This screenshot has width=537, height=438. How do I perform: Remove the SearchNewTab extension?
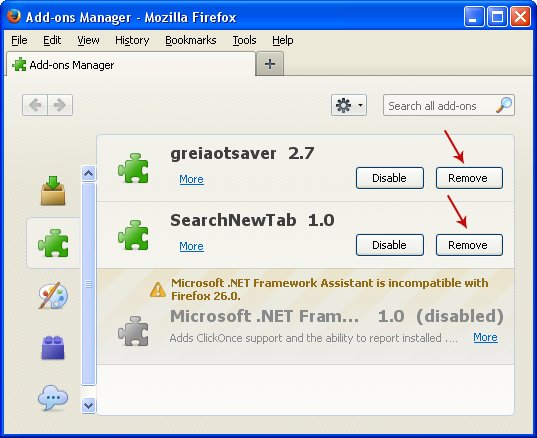[x=469, y=245]
